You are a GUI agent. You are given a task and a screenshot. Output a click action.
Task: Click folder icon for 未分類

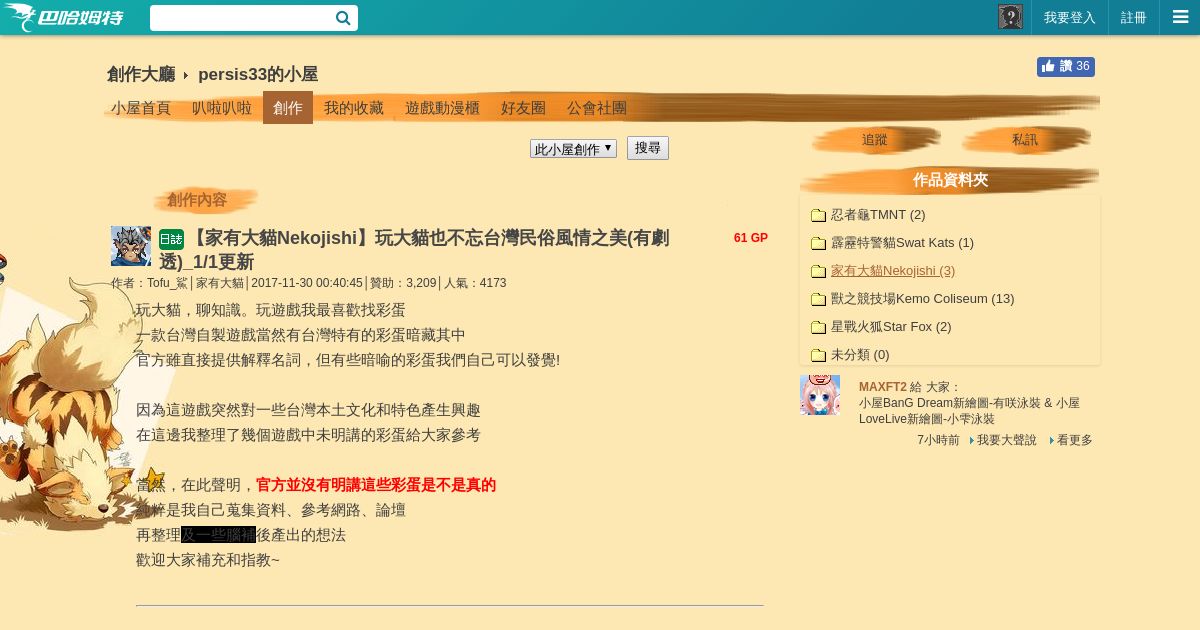[818, 355]
